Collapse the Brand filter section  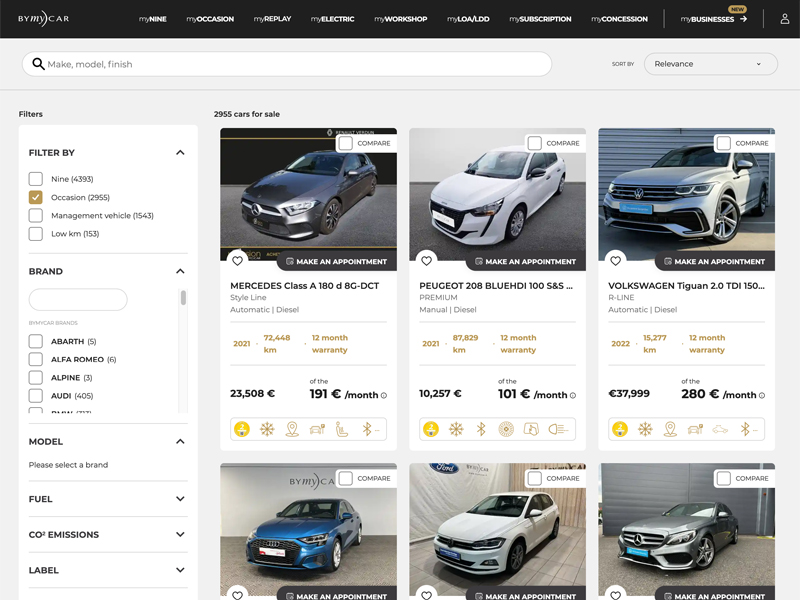click(180, 271)
